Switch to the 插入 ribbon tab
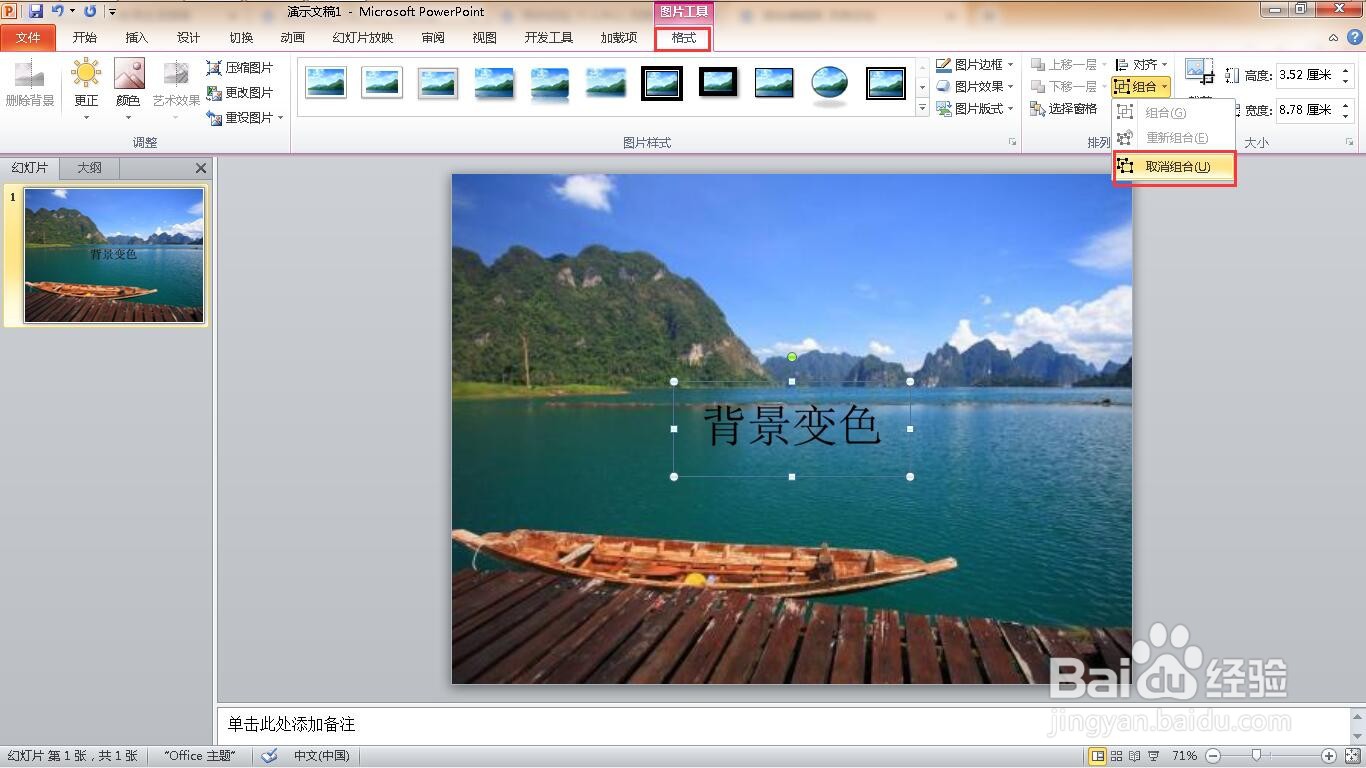 [x=137, y=38]
